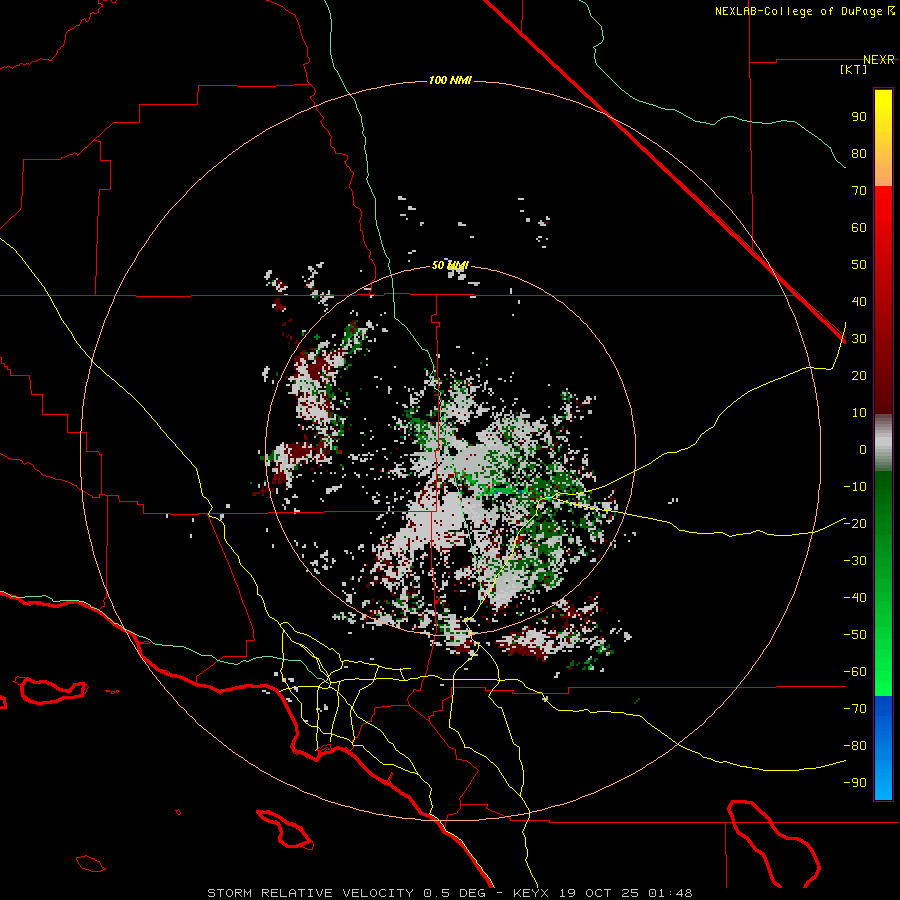Click the 100 NMI range ring label

coord(450,80)
